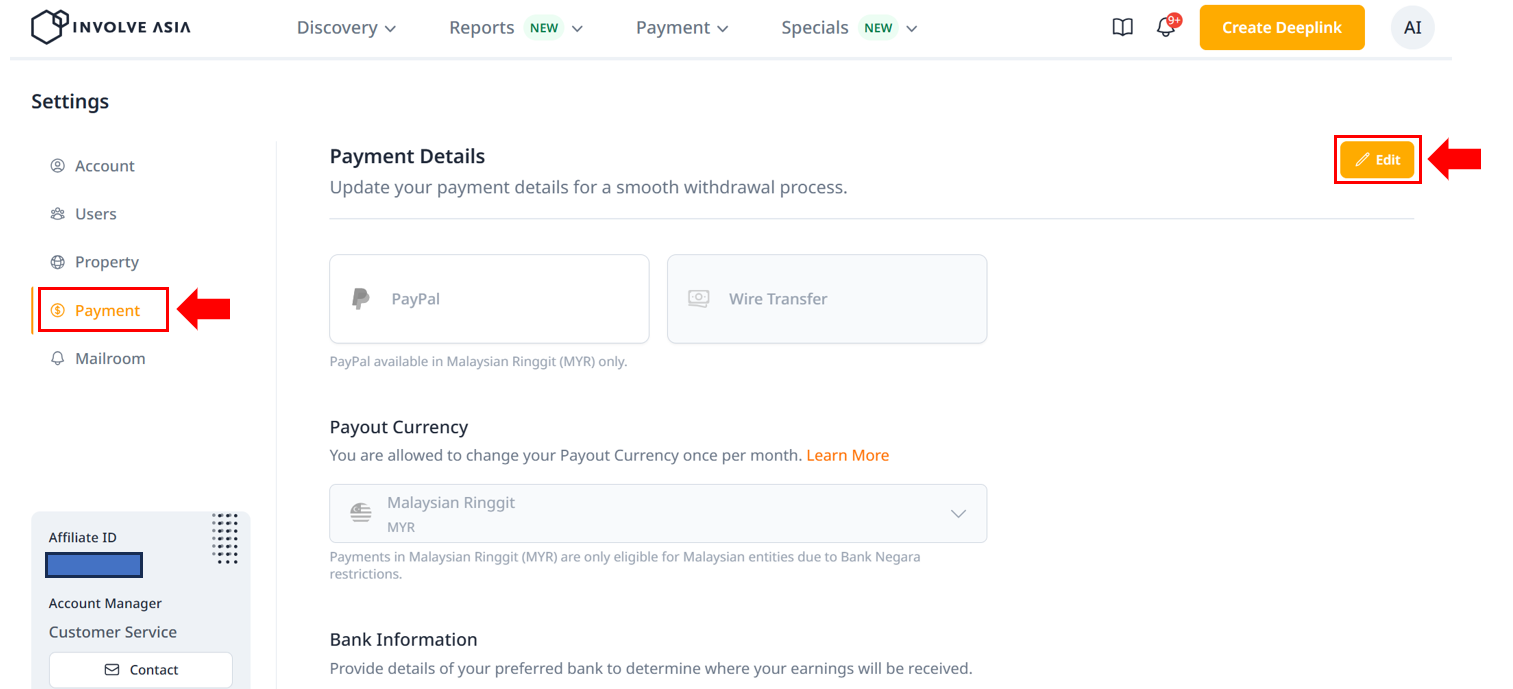Image resolution: width=1513 pixels, height=689 pixels.
Task: Select the Wire Transfer payment option
Action: pos(827,299)
